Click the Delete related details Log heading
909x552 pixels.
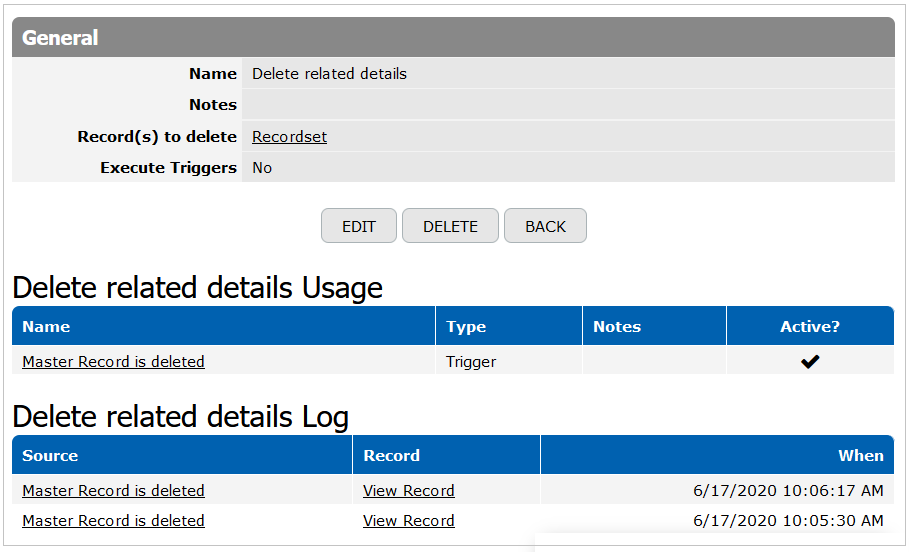(181, 417)
